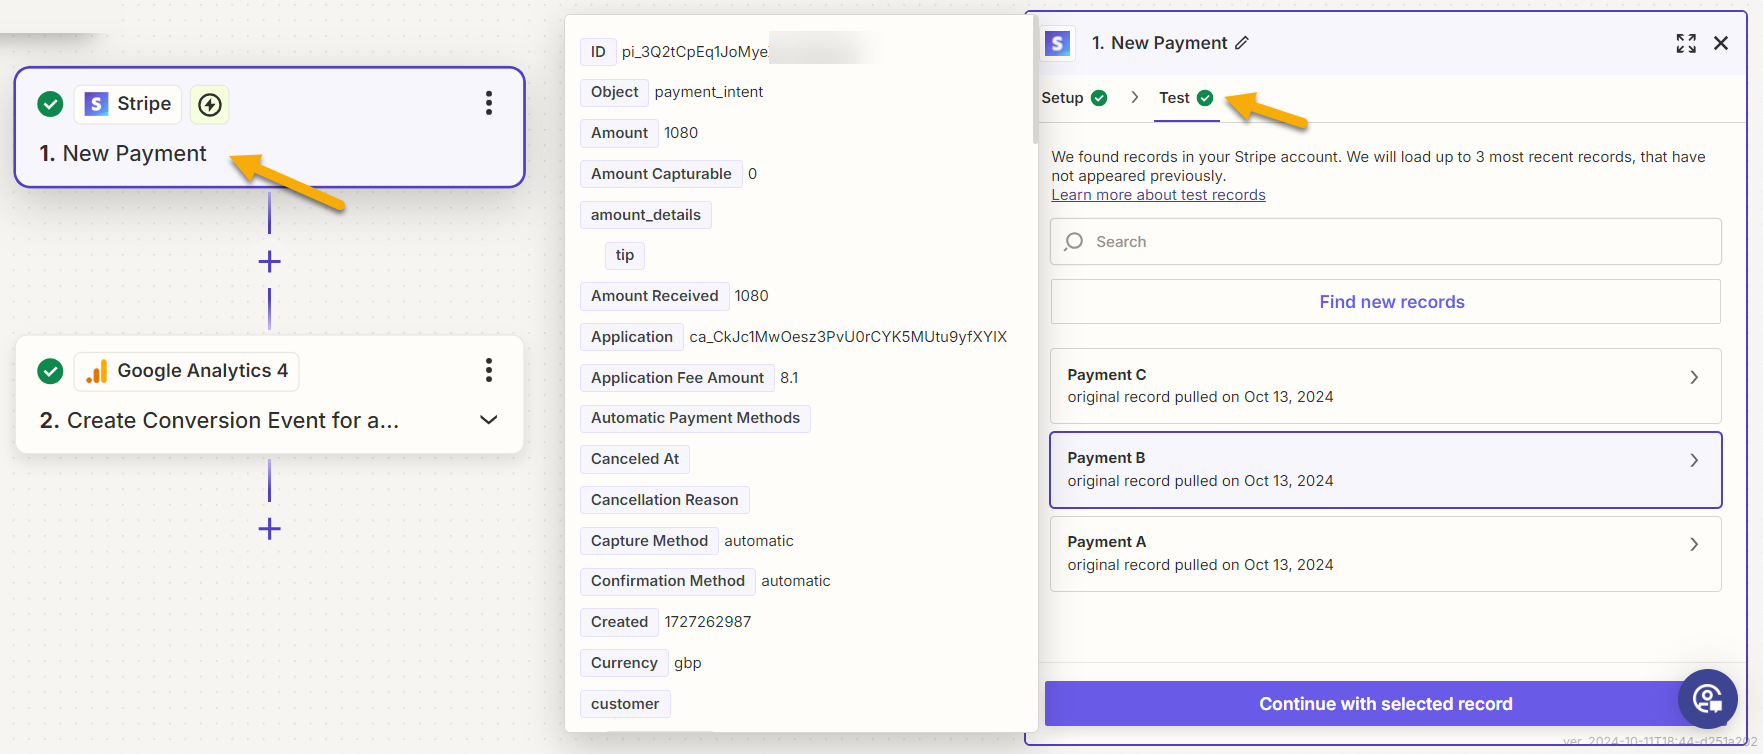Screen dimensions: 1763x754
Task: Click the tip sub-field label
Action: (625, 255)
